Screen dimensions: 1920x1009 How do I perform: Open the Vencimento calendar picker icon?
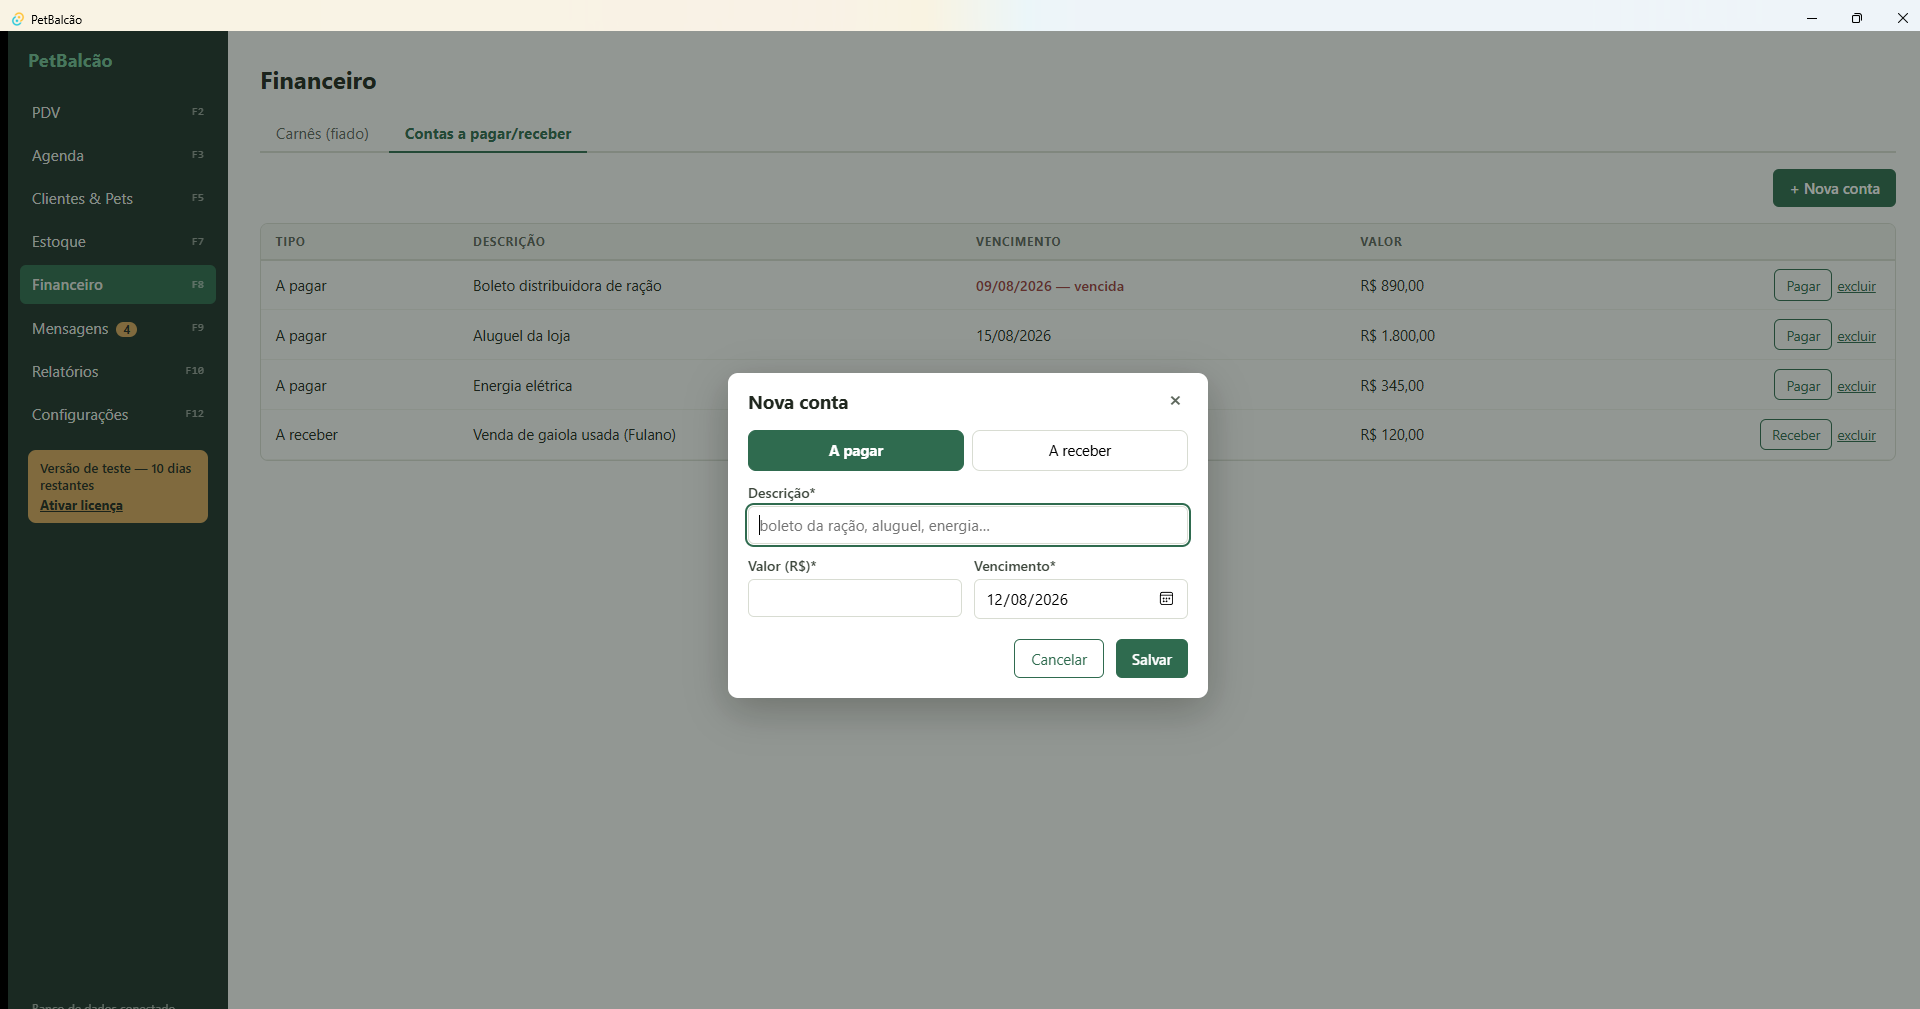pos(1166,599)
